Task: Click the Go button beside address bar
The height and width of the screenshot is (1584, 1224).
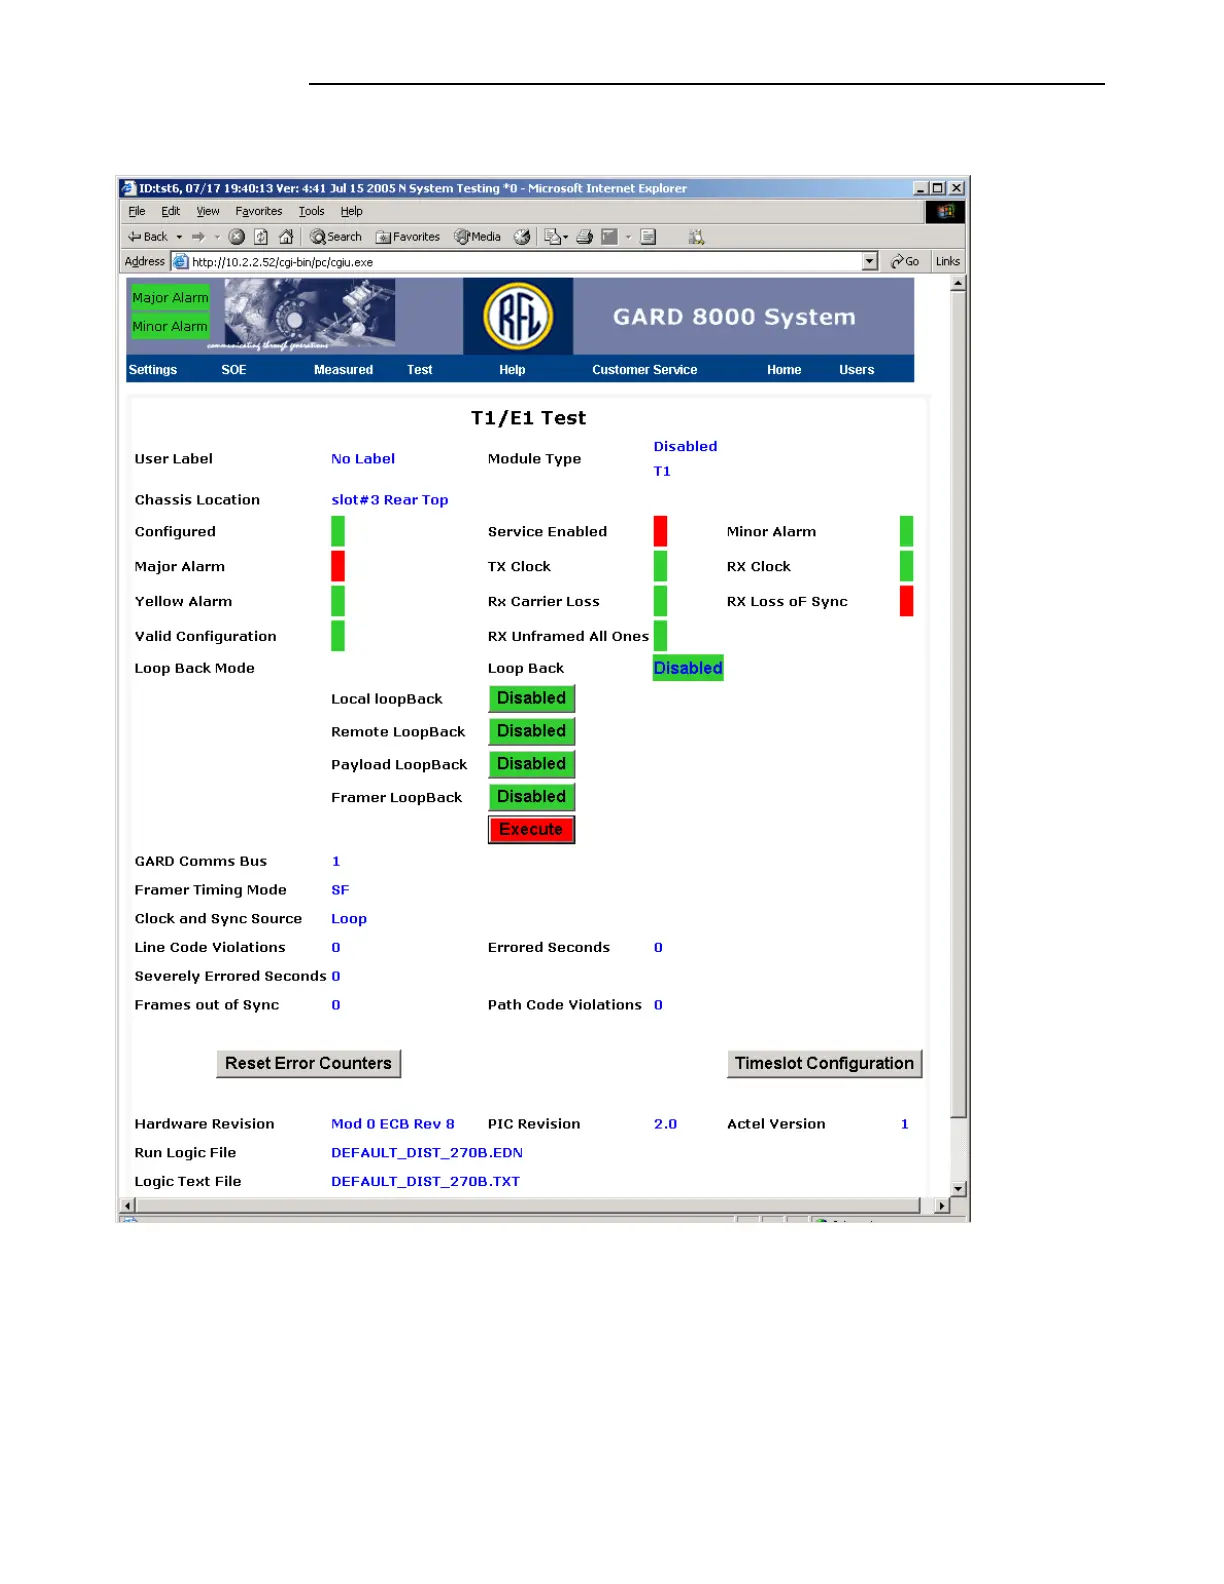Action: (x=905, y=262)
